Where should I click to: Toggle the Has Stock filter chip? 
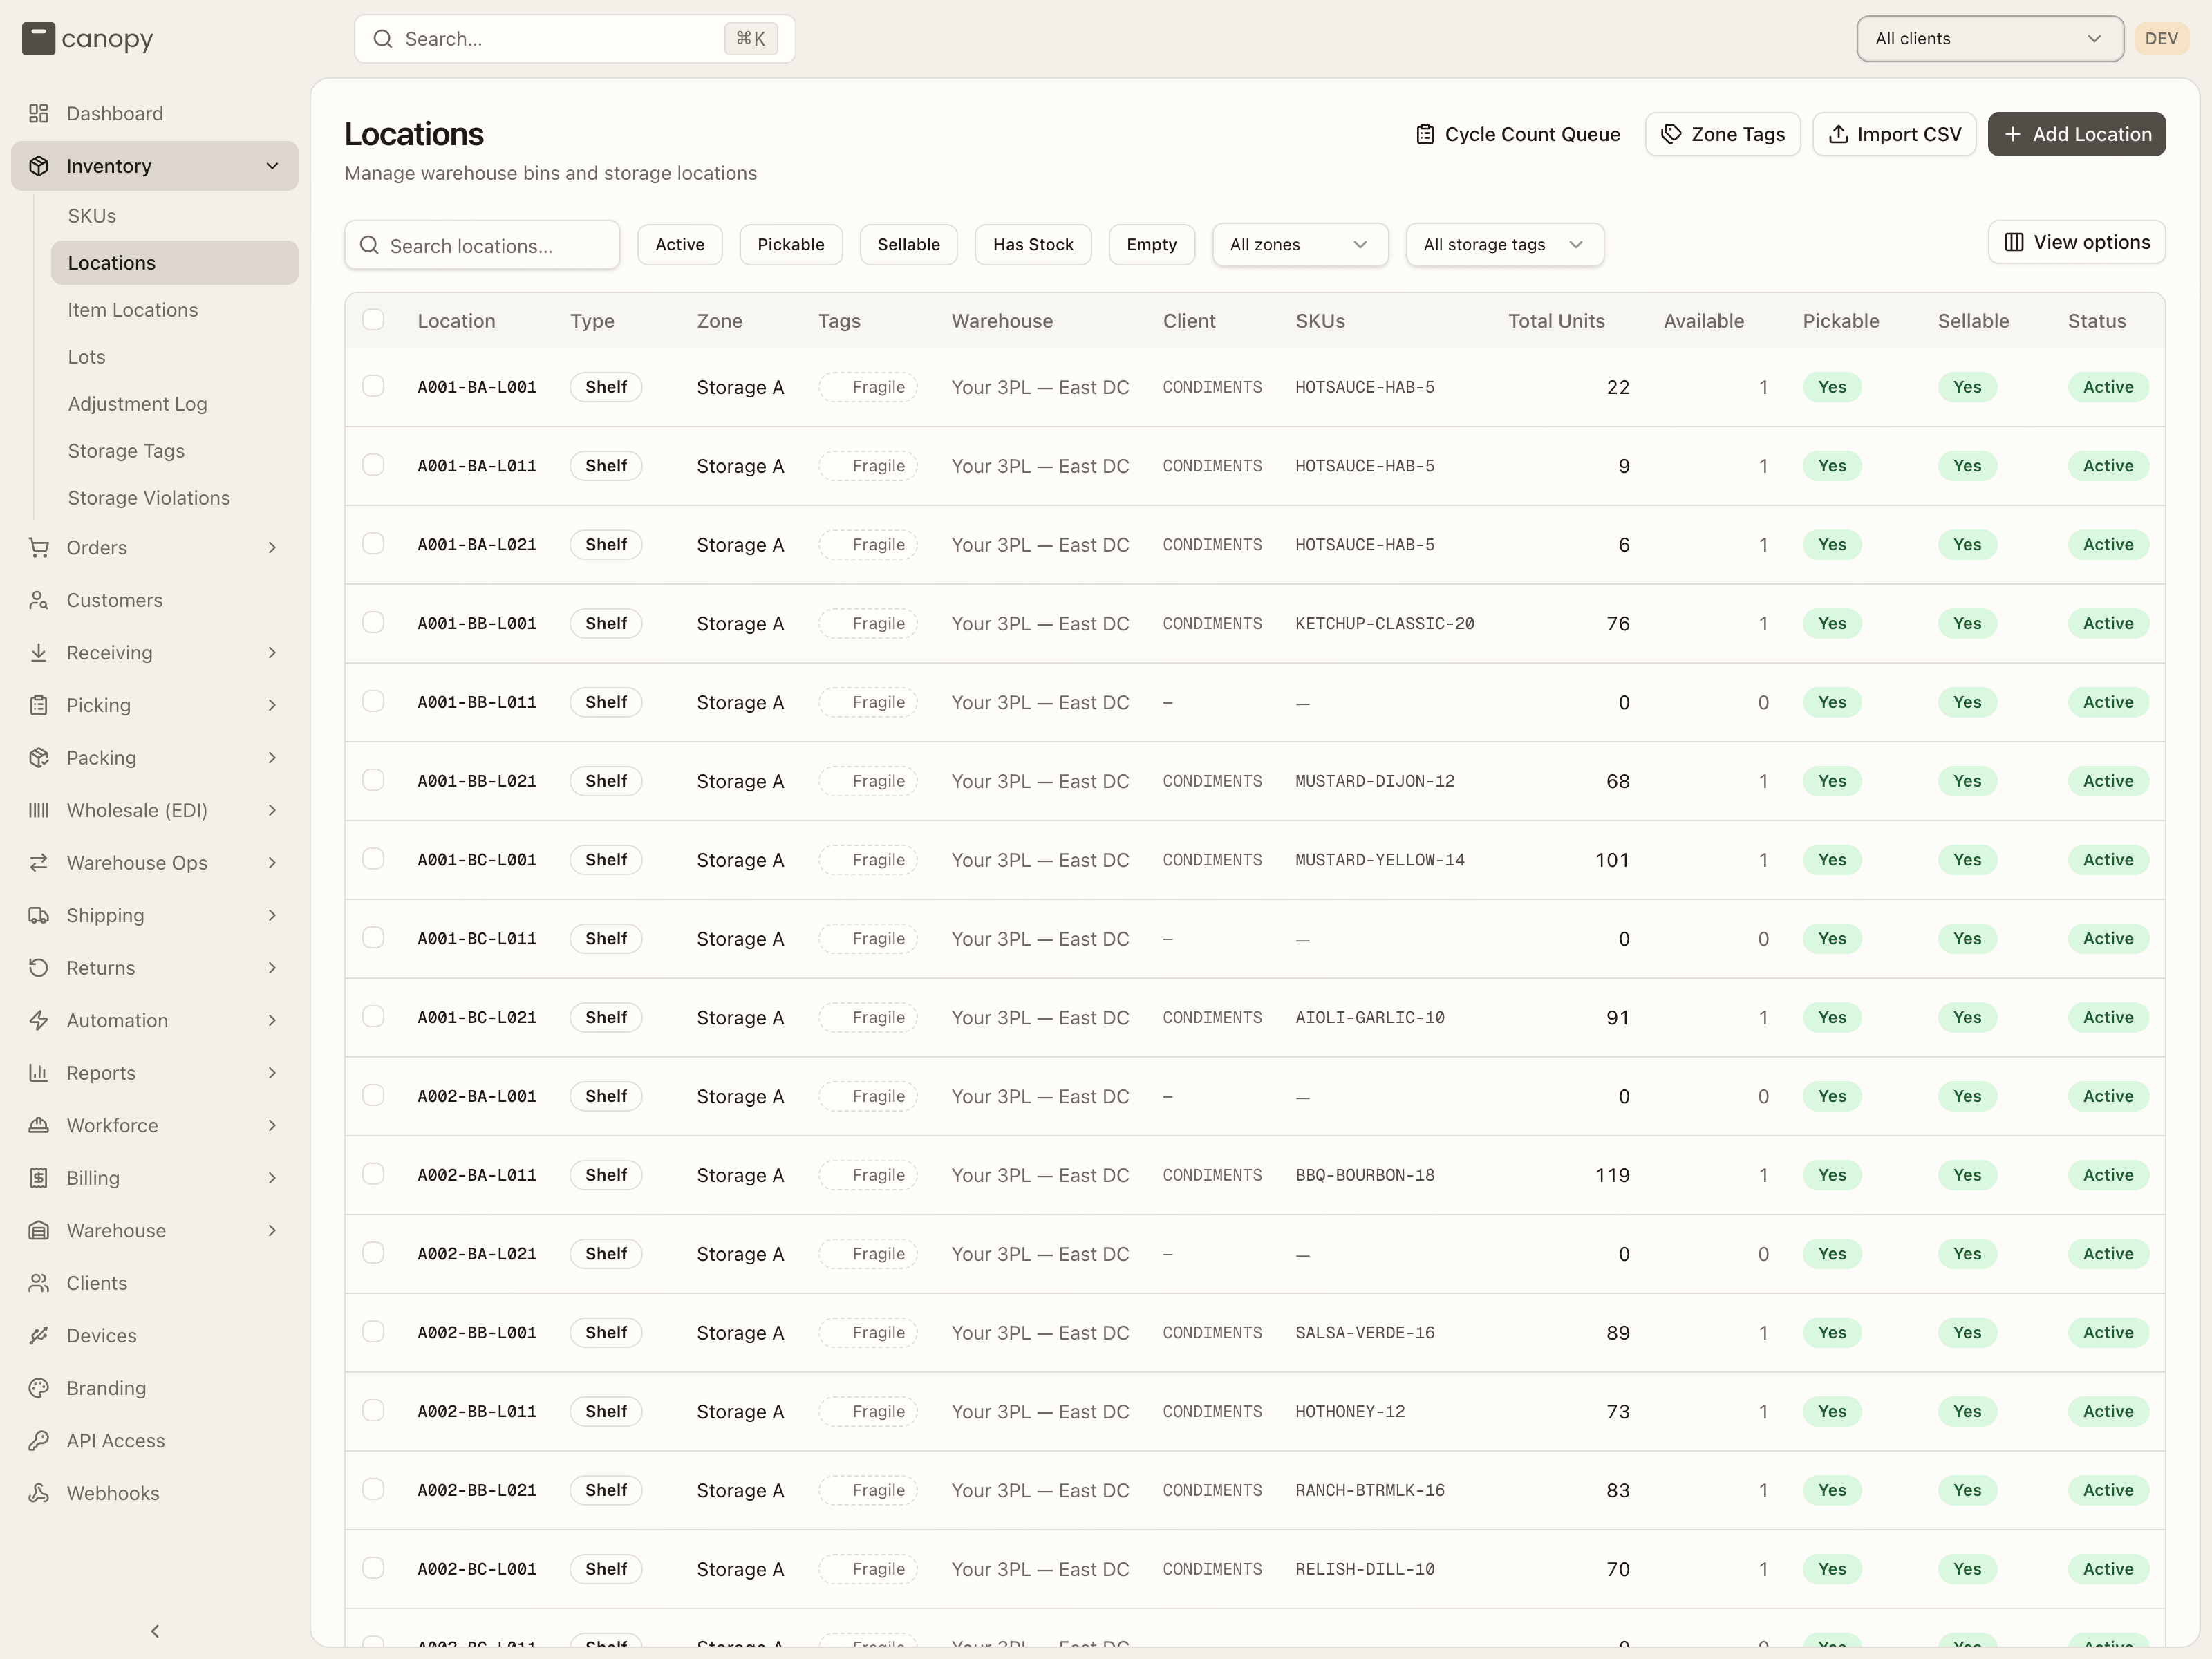(x=1032, y=244)
